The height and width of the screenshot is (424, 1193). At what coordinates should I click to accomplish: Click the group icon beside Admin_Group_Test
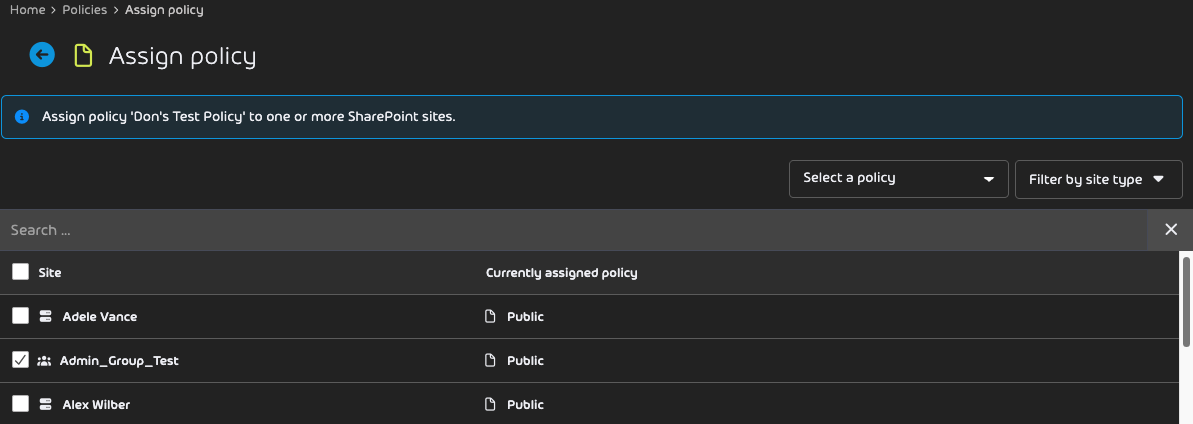(x=44, y=361)
